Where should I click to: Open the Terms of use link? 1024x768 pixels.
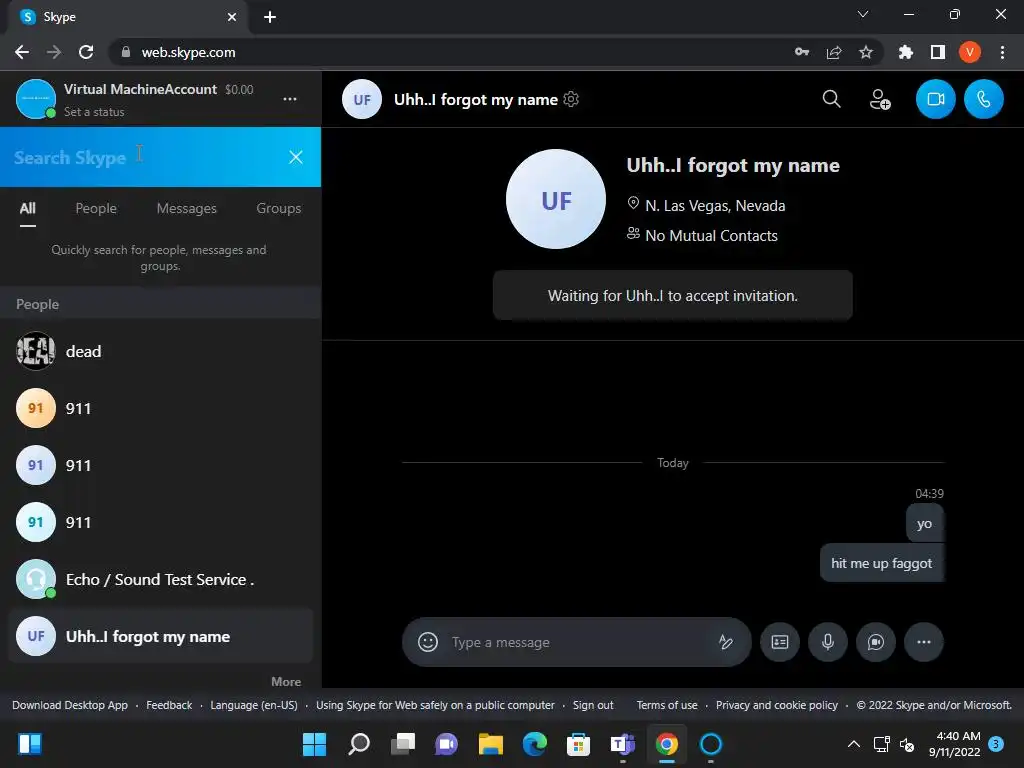pyautogui.click(x=667, y=705)
